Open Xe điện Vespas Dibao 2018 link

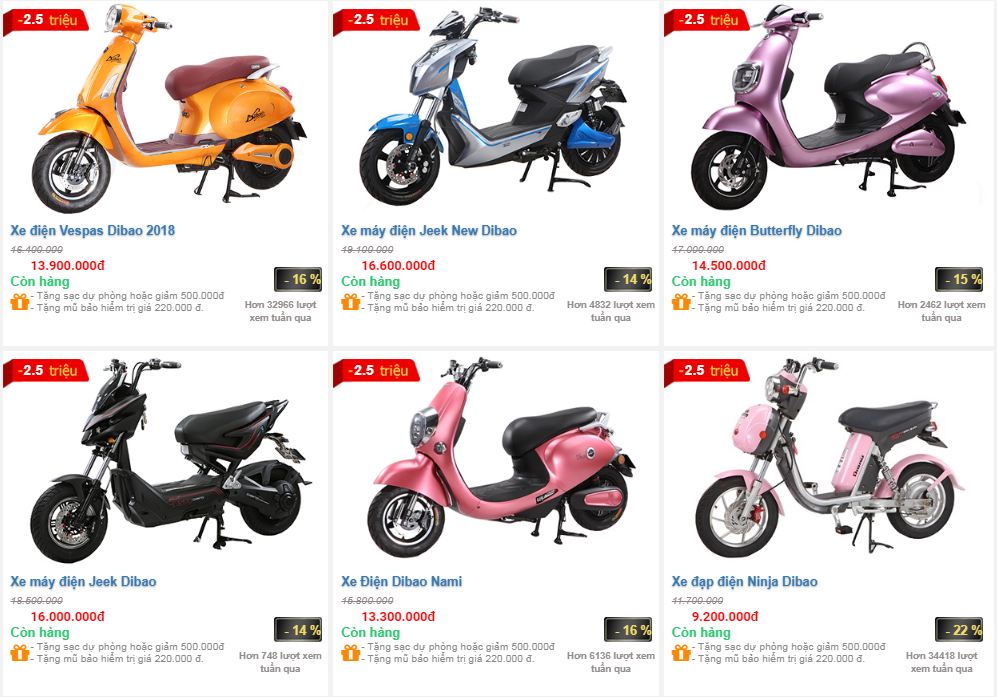92,230
